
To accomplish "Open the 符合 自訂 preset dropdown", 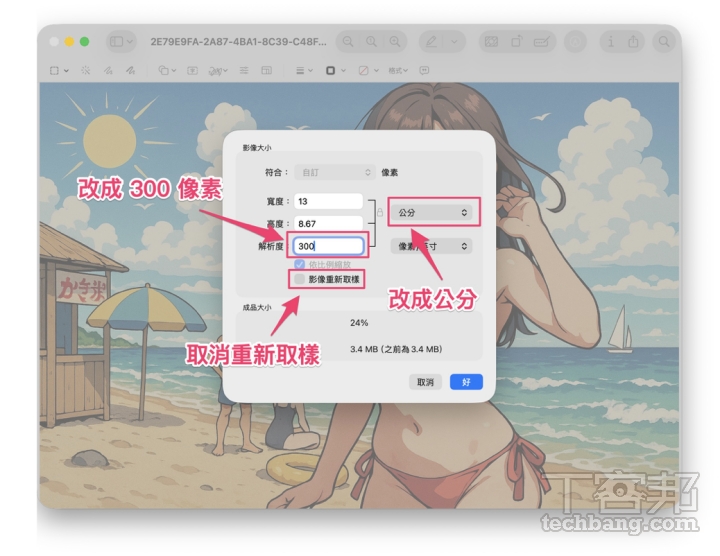I will coord(335,173).
